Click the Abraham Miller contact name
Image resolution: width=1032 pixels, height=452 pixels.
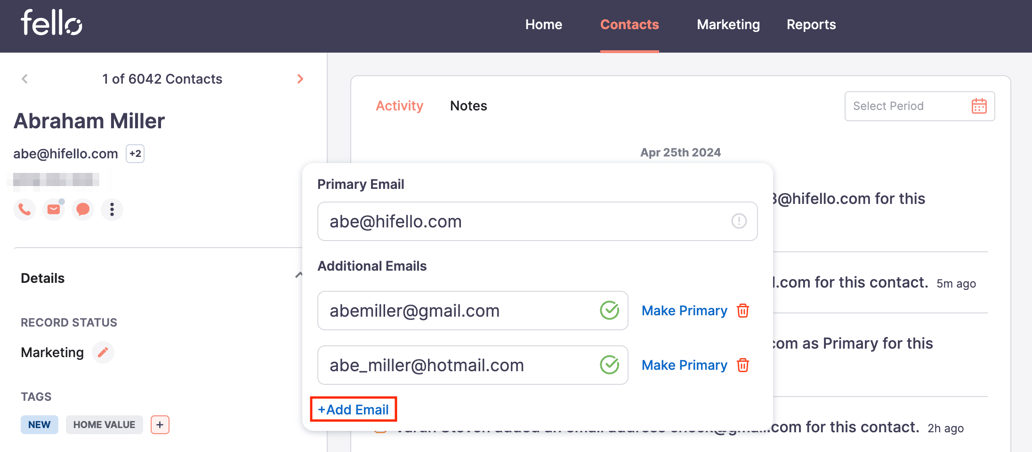(x=89, y=121)
